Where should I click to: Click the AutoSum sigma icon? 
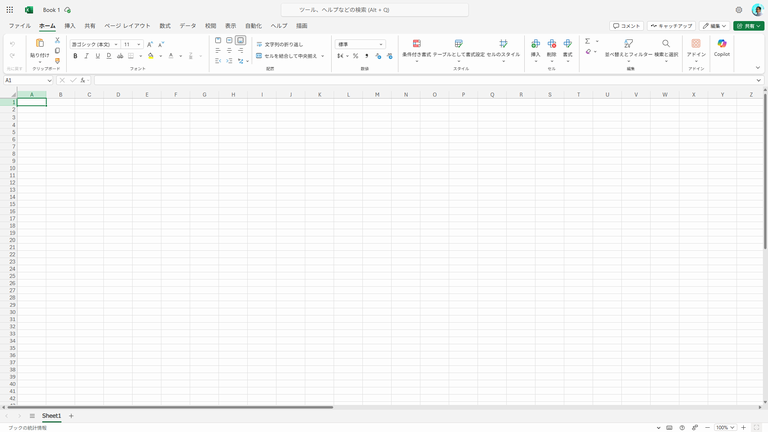click(588, 41)
